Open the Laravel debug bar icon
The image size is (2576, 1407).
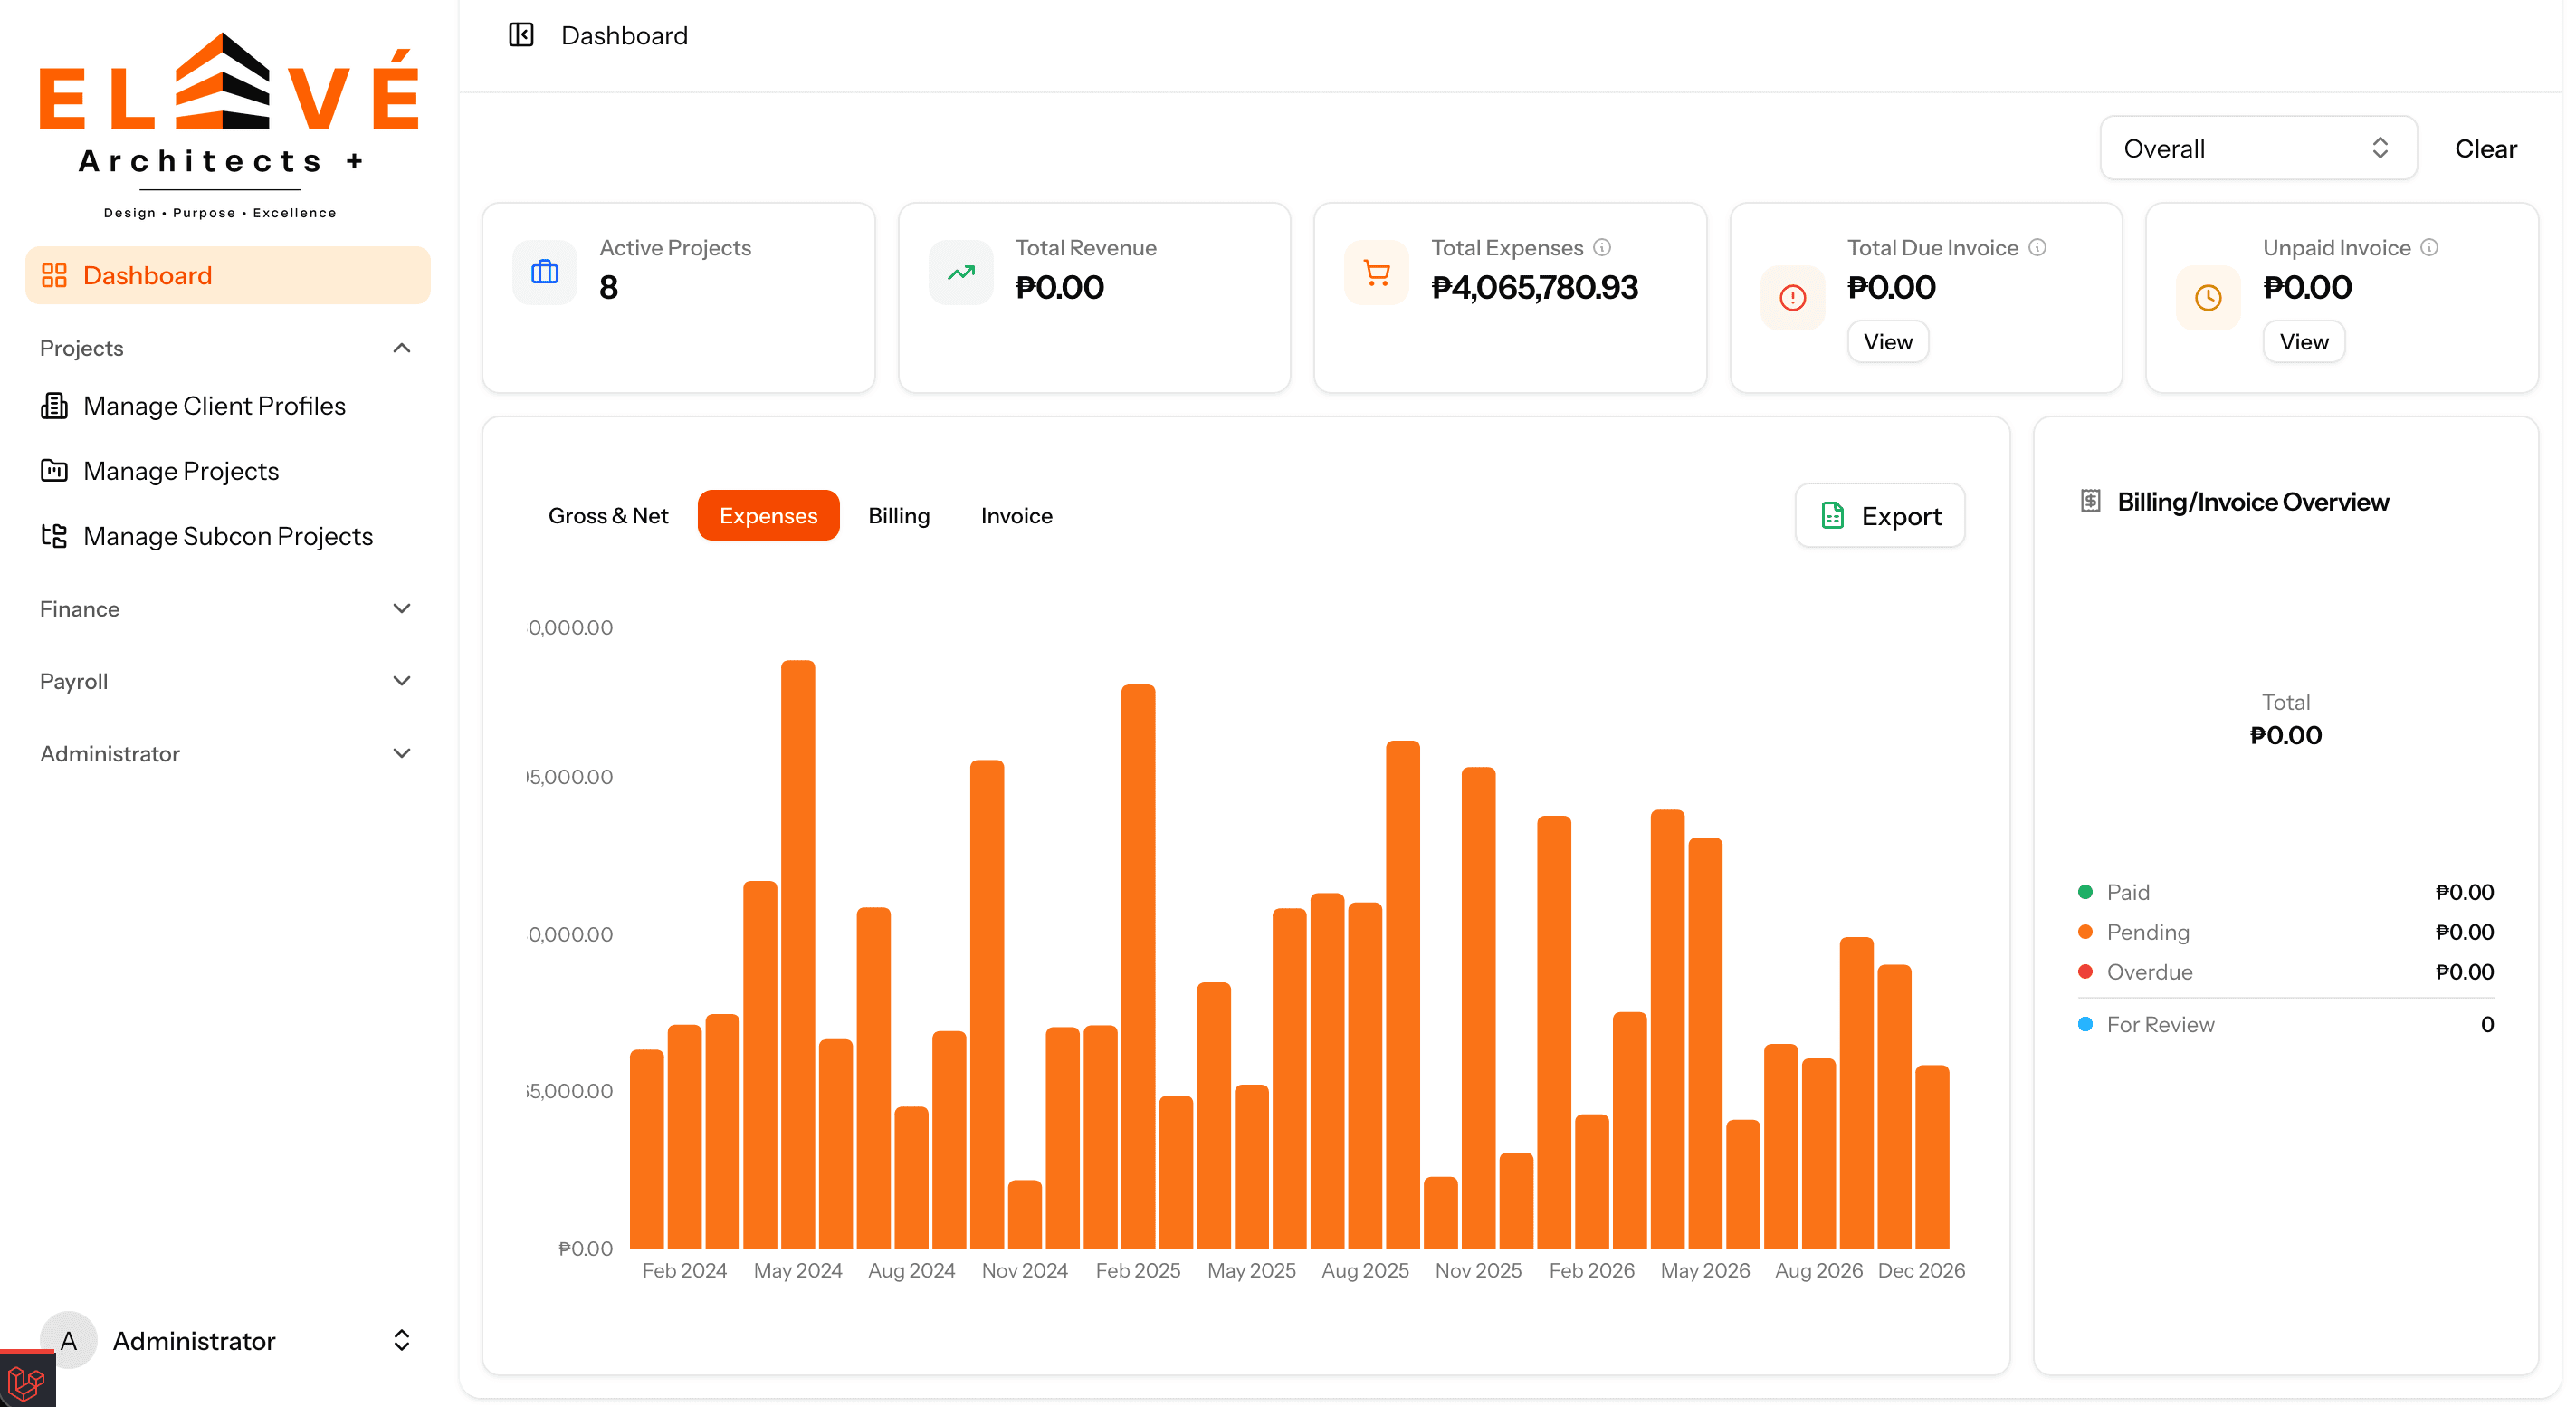pos(27,1381)
